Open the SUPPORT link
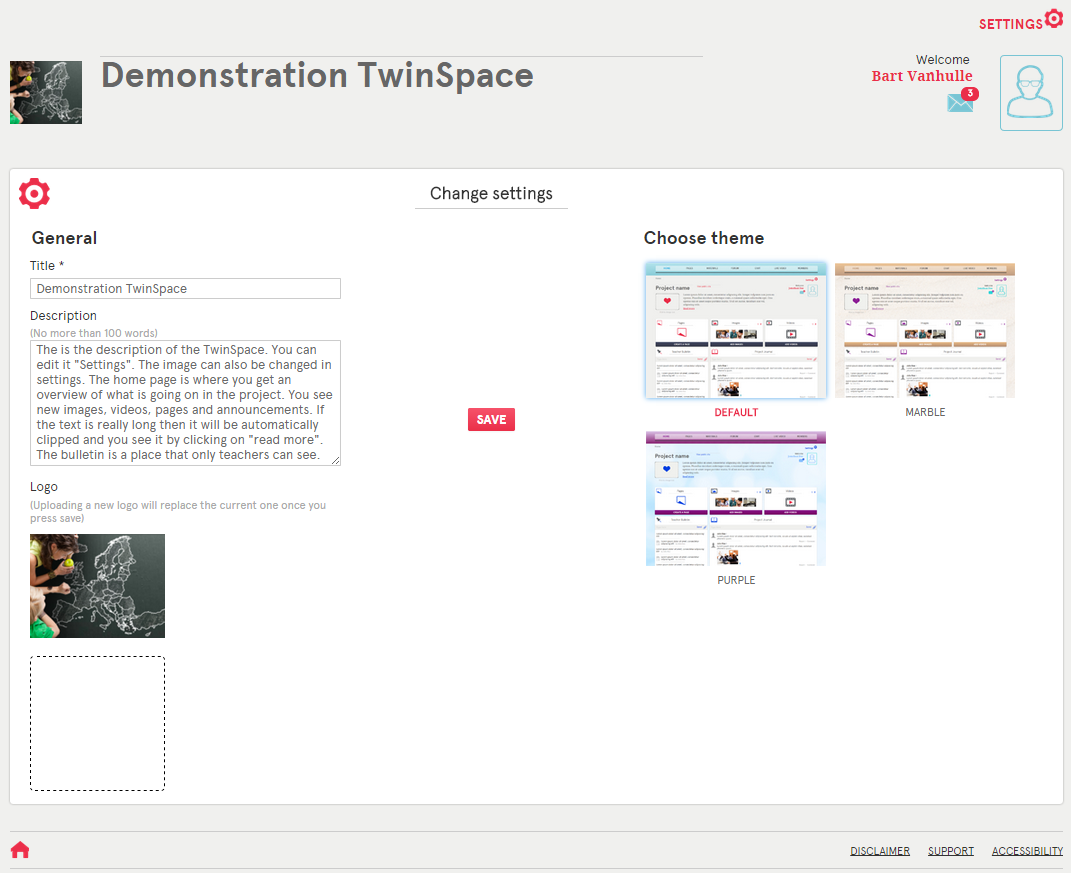This screenshot has height=873, width=1071. (951, 850)
